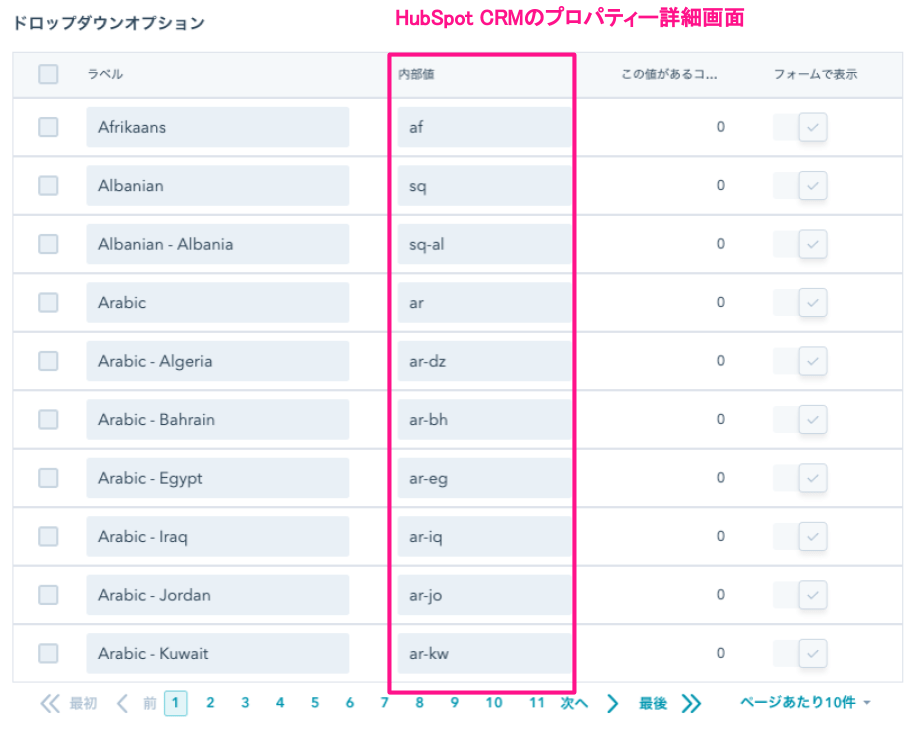Viewport: 919px width, 731px height.
Task: Check the Afrikaans row checkbox
Action: [x=48, y=127]
